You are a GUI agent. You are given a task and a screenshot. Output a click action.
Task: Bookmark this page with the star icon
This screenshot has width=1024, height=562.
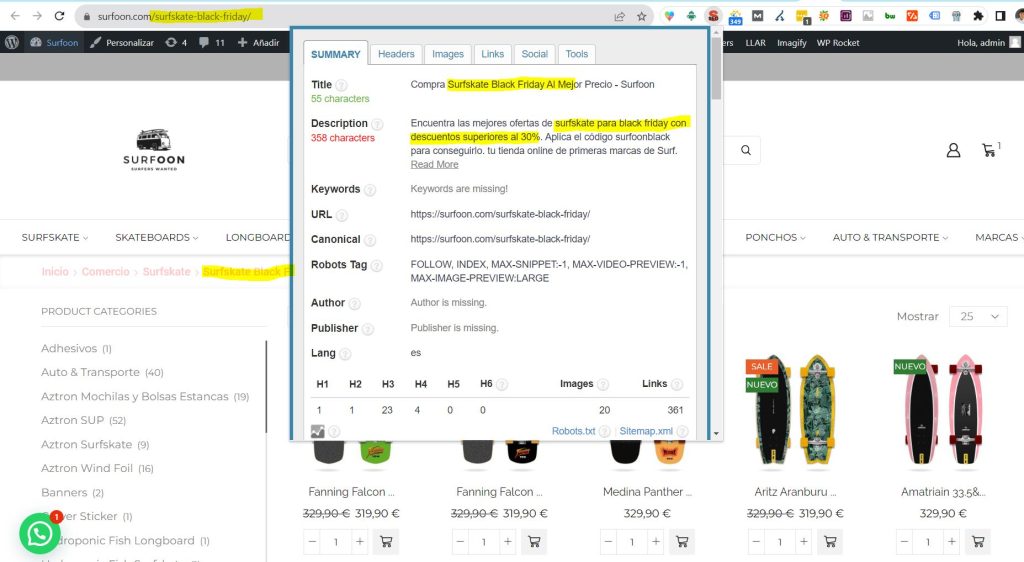click(641, 16)
